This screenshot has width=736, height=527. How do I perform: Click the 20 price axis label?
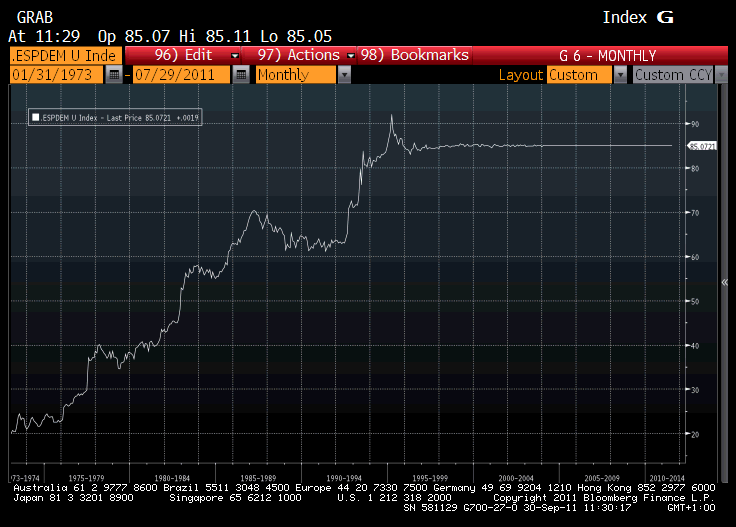point(695,434)
